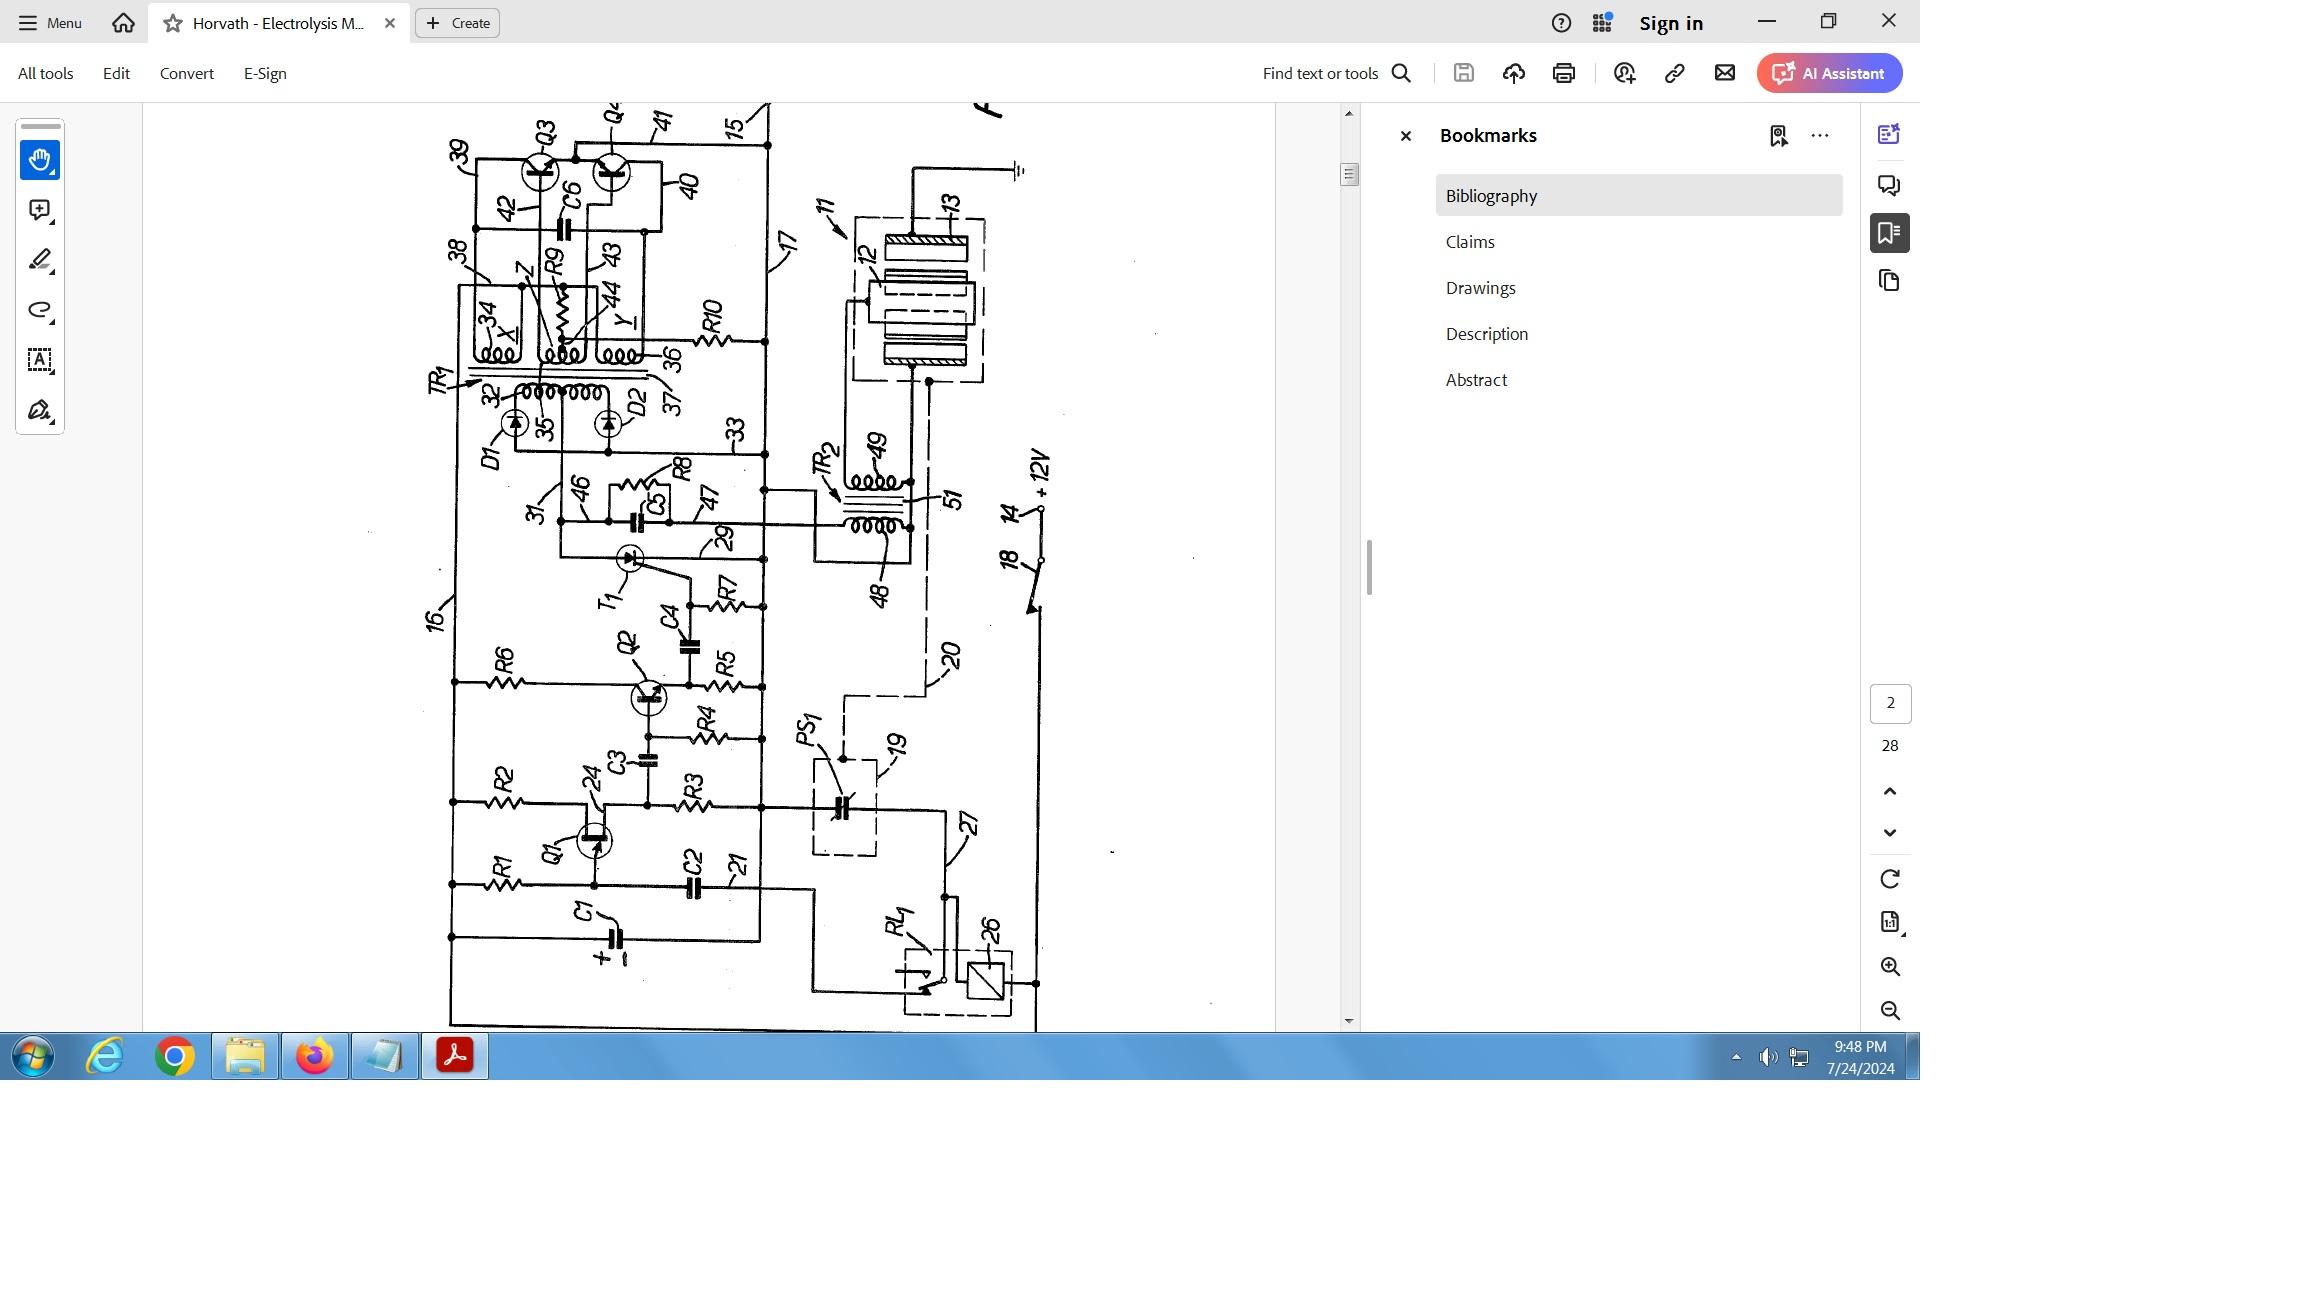Toggle the page thumbnails panel icon
This screenshot has width=2304, height=1296.
point(1889,281)
